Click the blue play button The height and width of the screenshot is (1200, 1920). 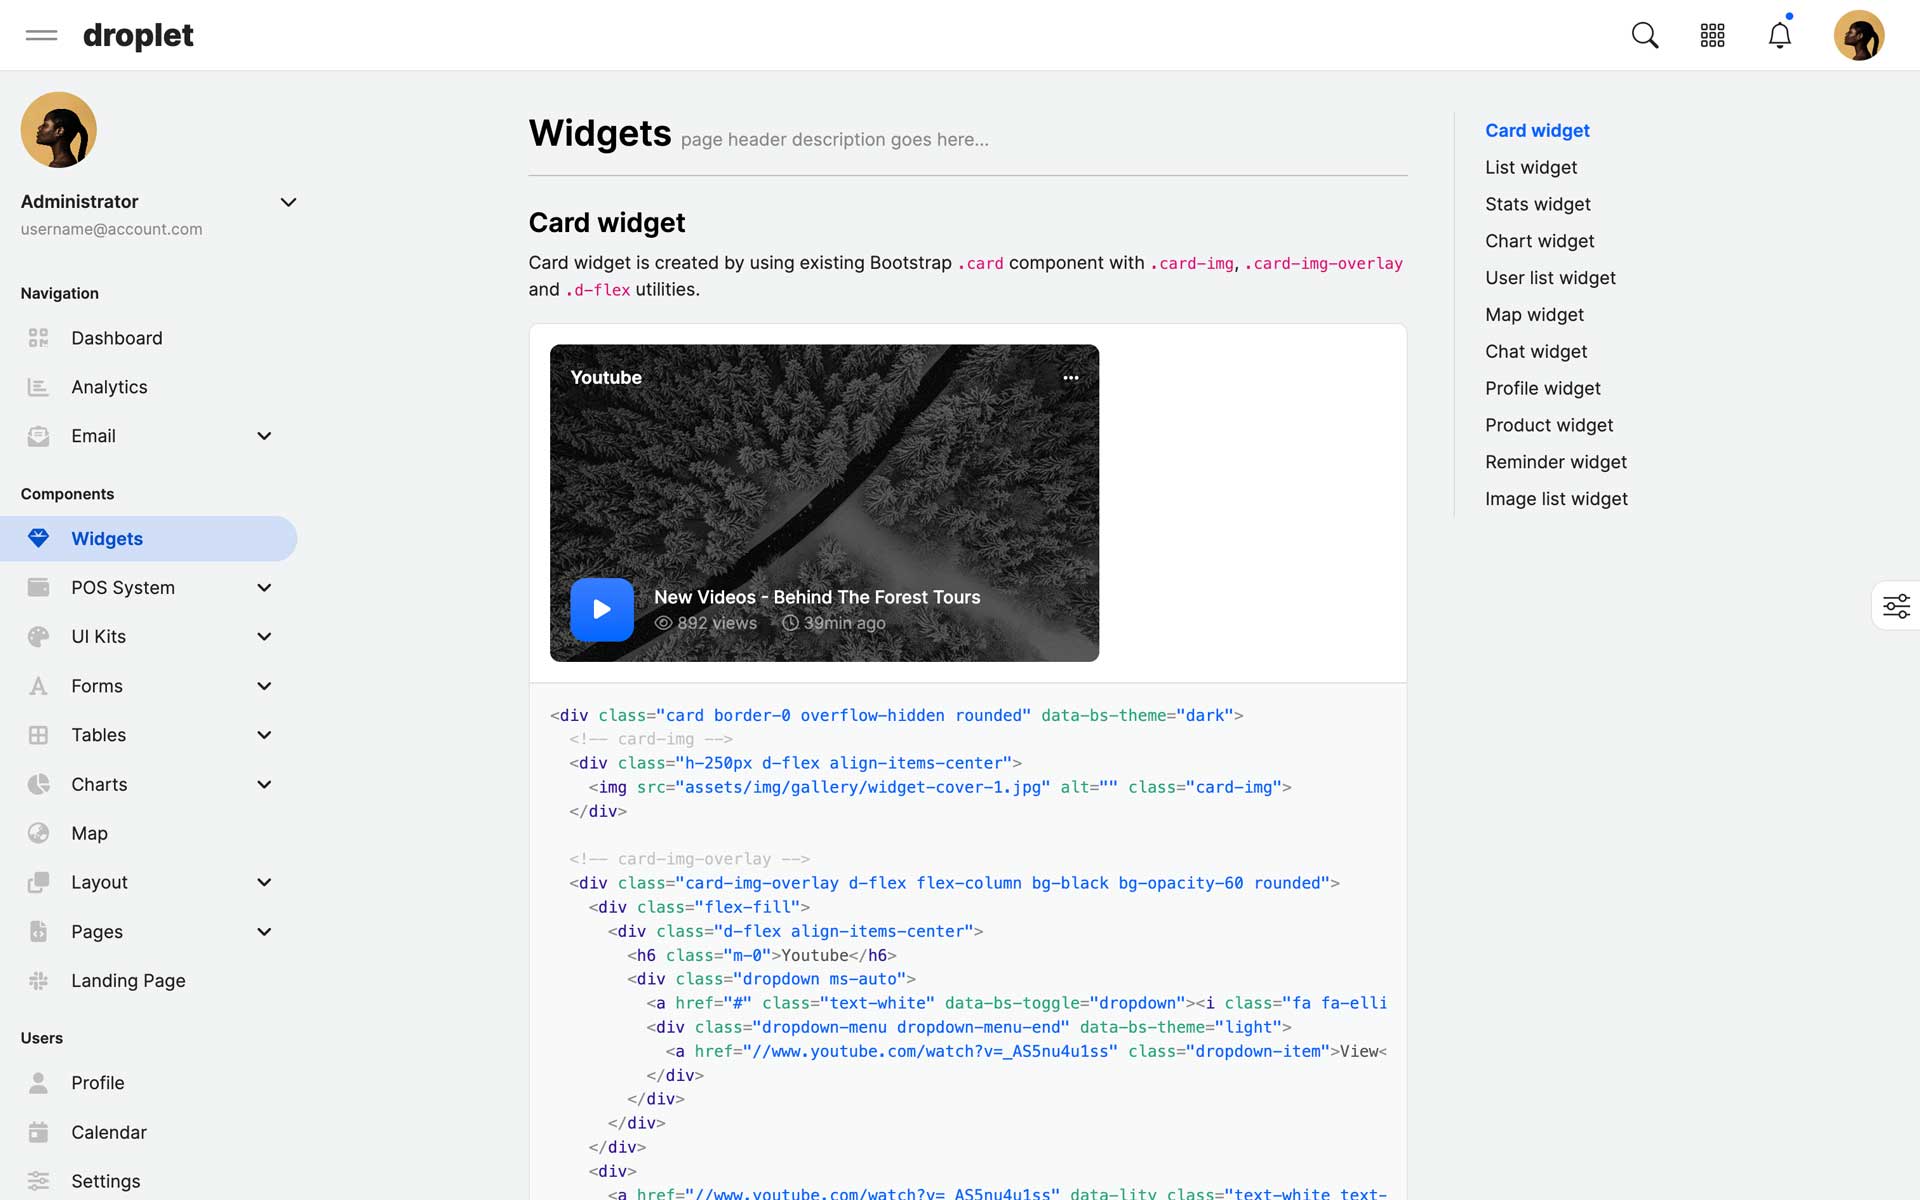[x=601, y=609]
